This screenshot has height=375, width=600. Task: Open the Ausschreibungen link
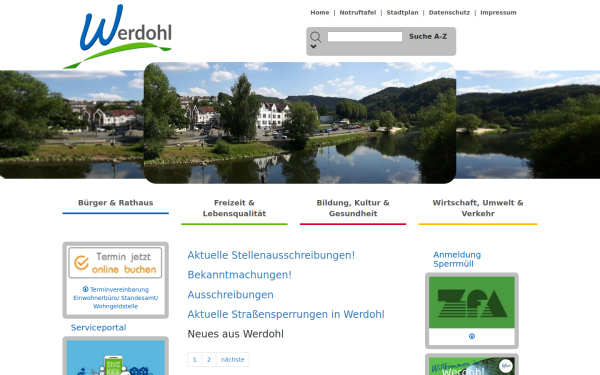[x=230, y=295]
